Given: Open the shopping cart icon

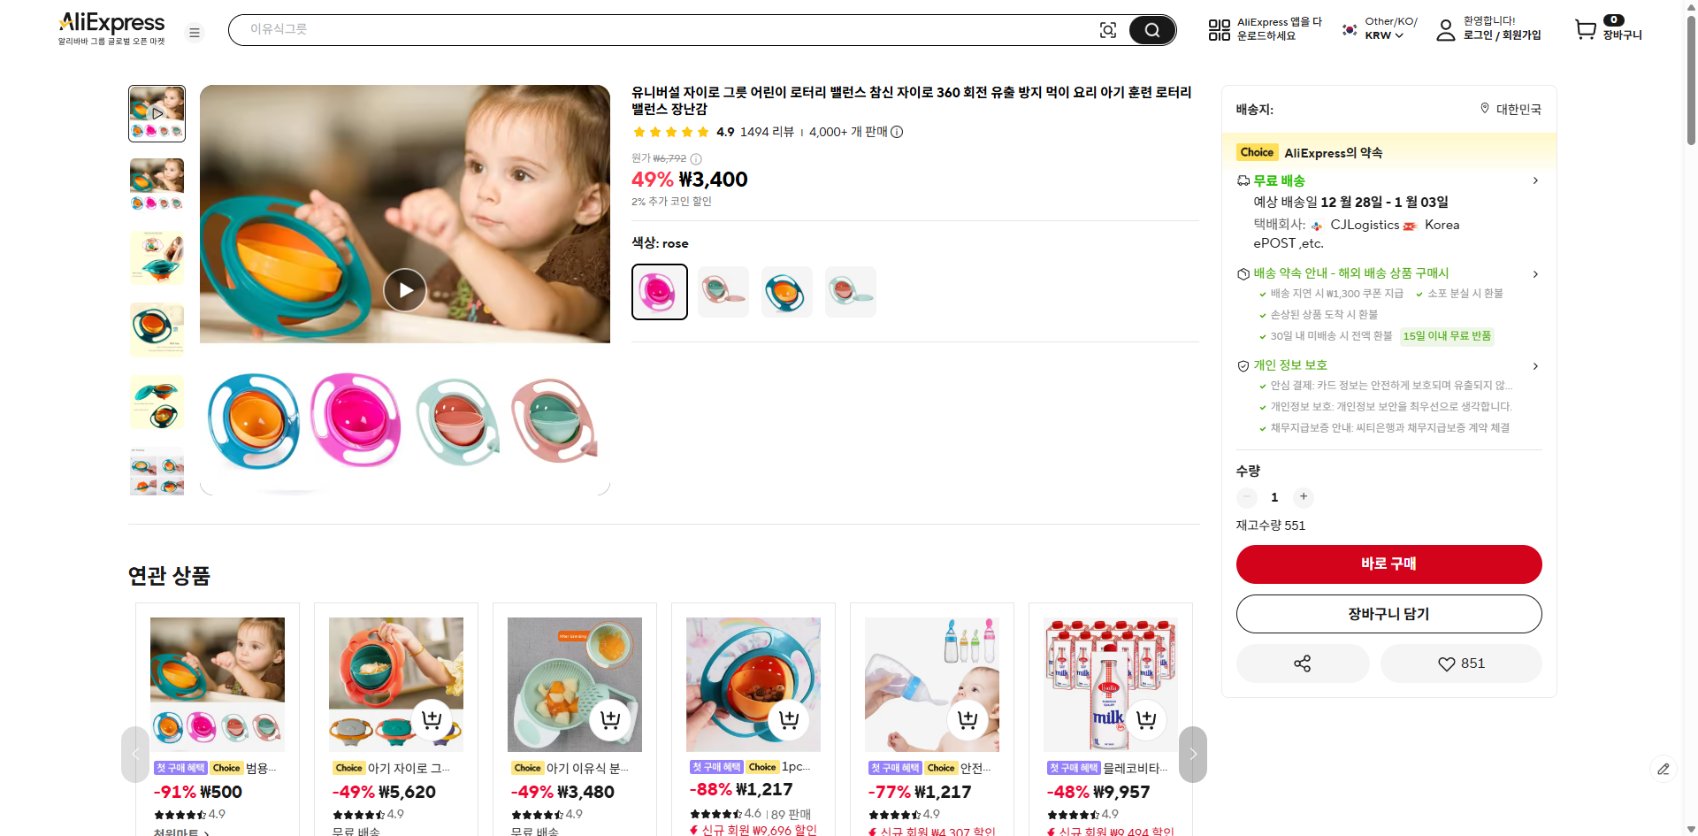Looking at the screenshot, I should coord(1585,30).
